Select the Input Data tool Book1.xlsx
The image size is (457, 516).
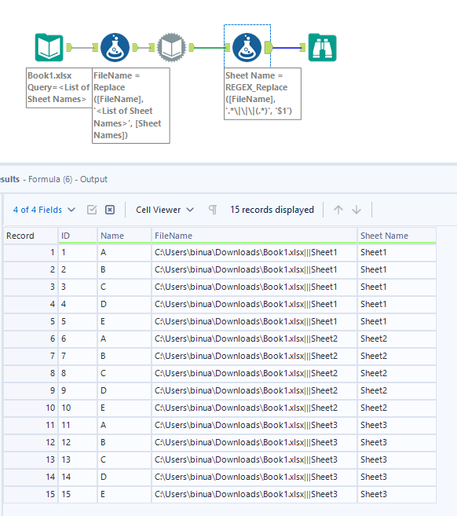click(x=49, y=47)
